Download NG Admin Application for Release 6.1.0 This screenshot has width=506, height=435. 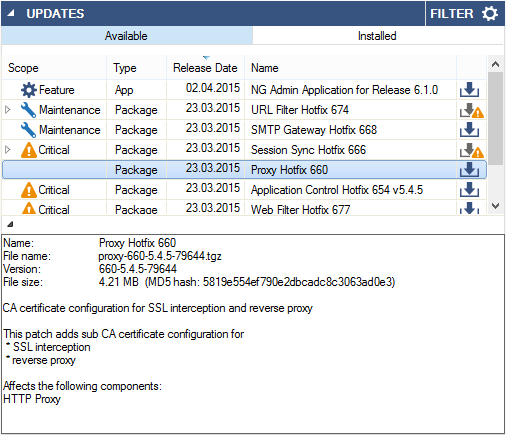pyautogui.click(x=469, y=89)
